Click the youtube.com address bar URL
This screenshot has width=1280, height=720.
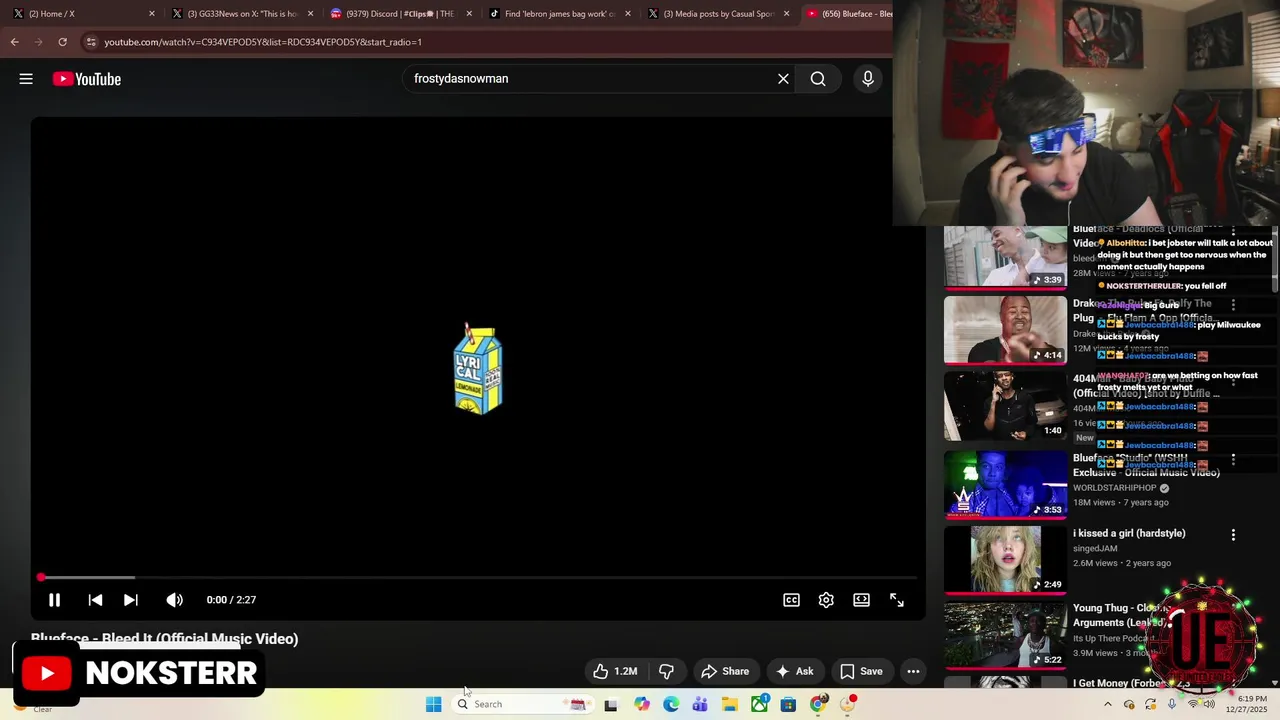pyautogui.click(x=263, y=42)
